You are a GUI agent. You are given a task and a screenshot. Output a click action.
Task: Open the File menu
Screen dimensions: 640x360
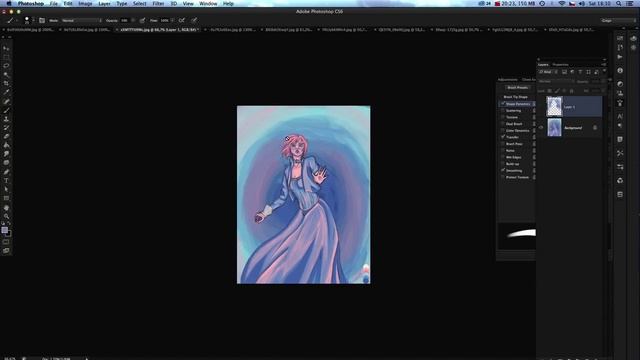(53, 4)
